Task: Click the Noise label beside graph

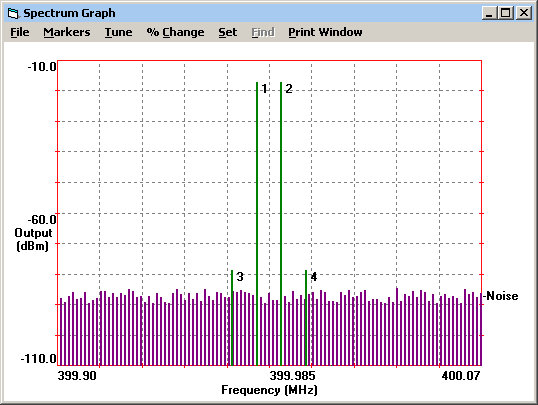Action: [x=501, y=296]
